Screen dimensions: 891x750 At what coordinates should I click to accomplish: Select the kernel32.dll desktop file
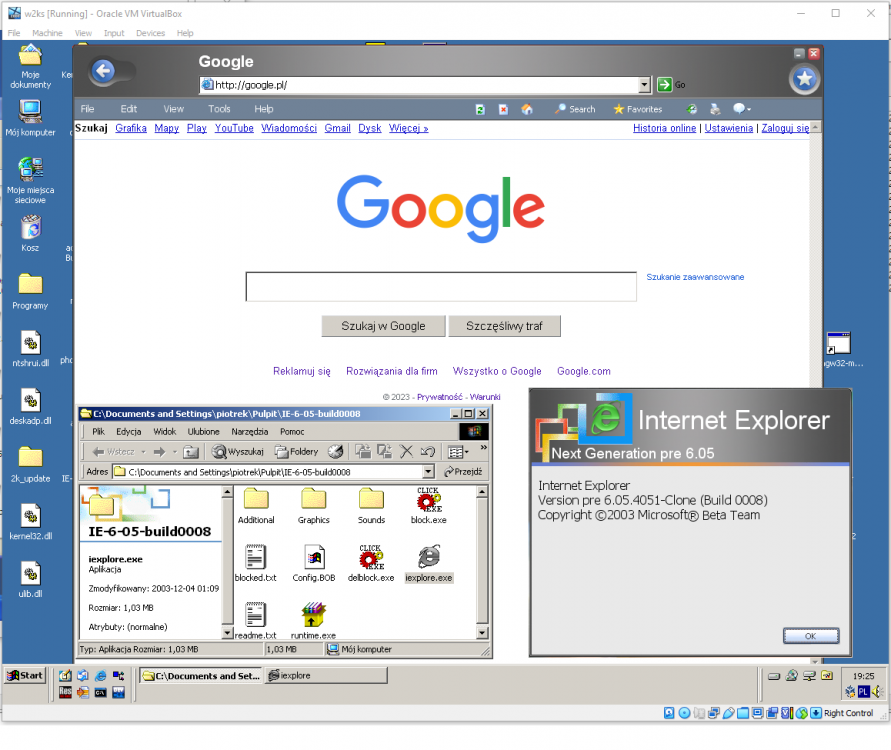point(31,522)
